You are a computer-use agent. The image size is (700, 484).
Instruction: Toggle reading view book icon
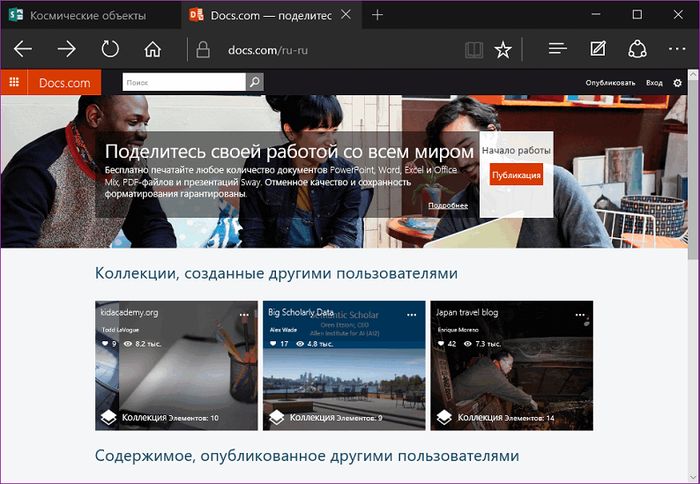pyautogui.click(x=473, y=50)
